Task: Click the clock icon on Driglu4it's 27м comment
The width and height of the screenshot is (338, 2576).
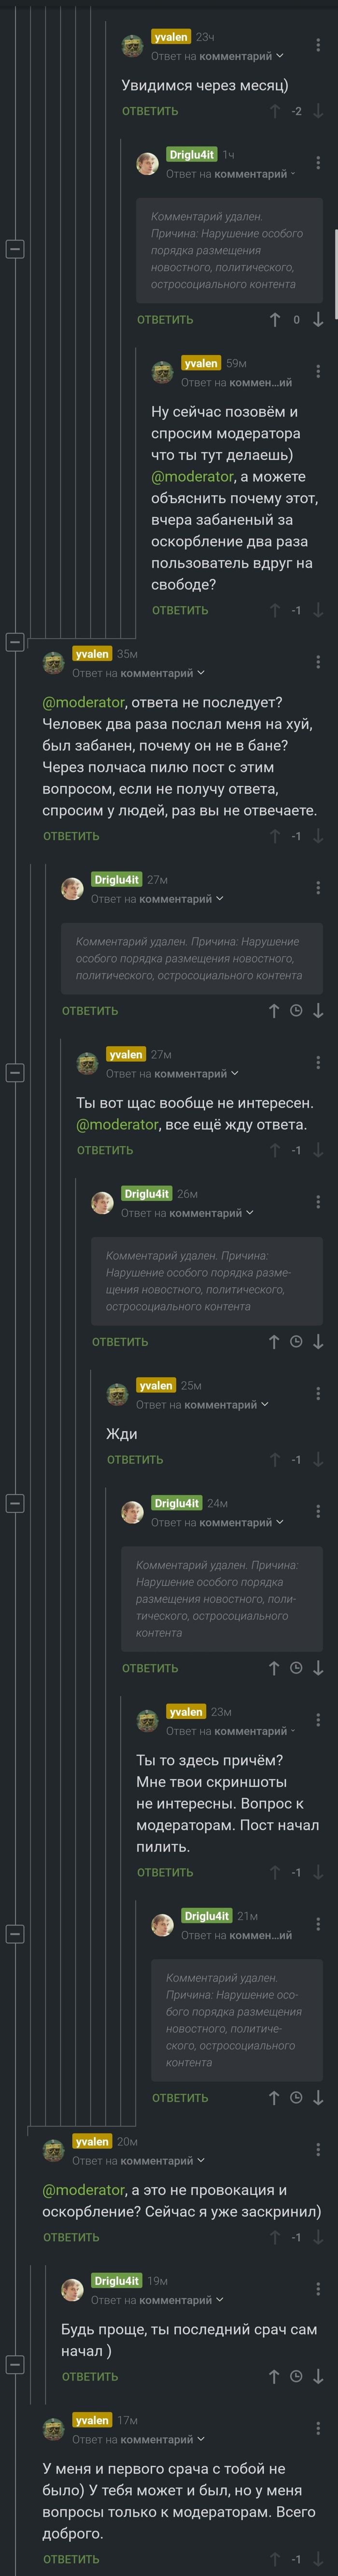Action: pos(296,1011)
